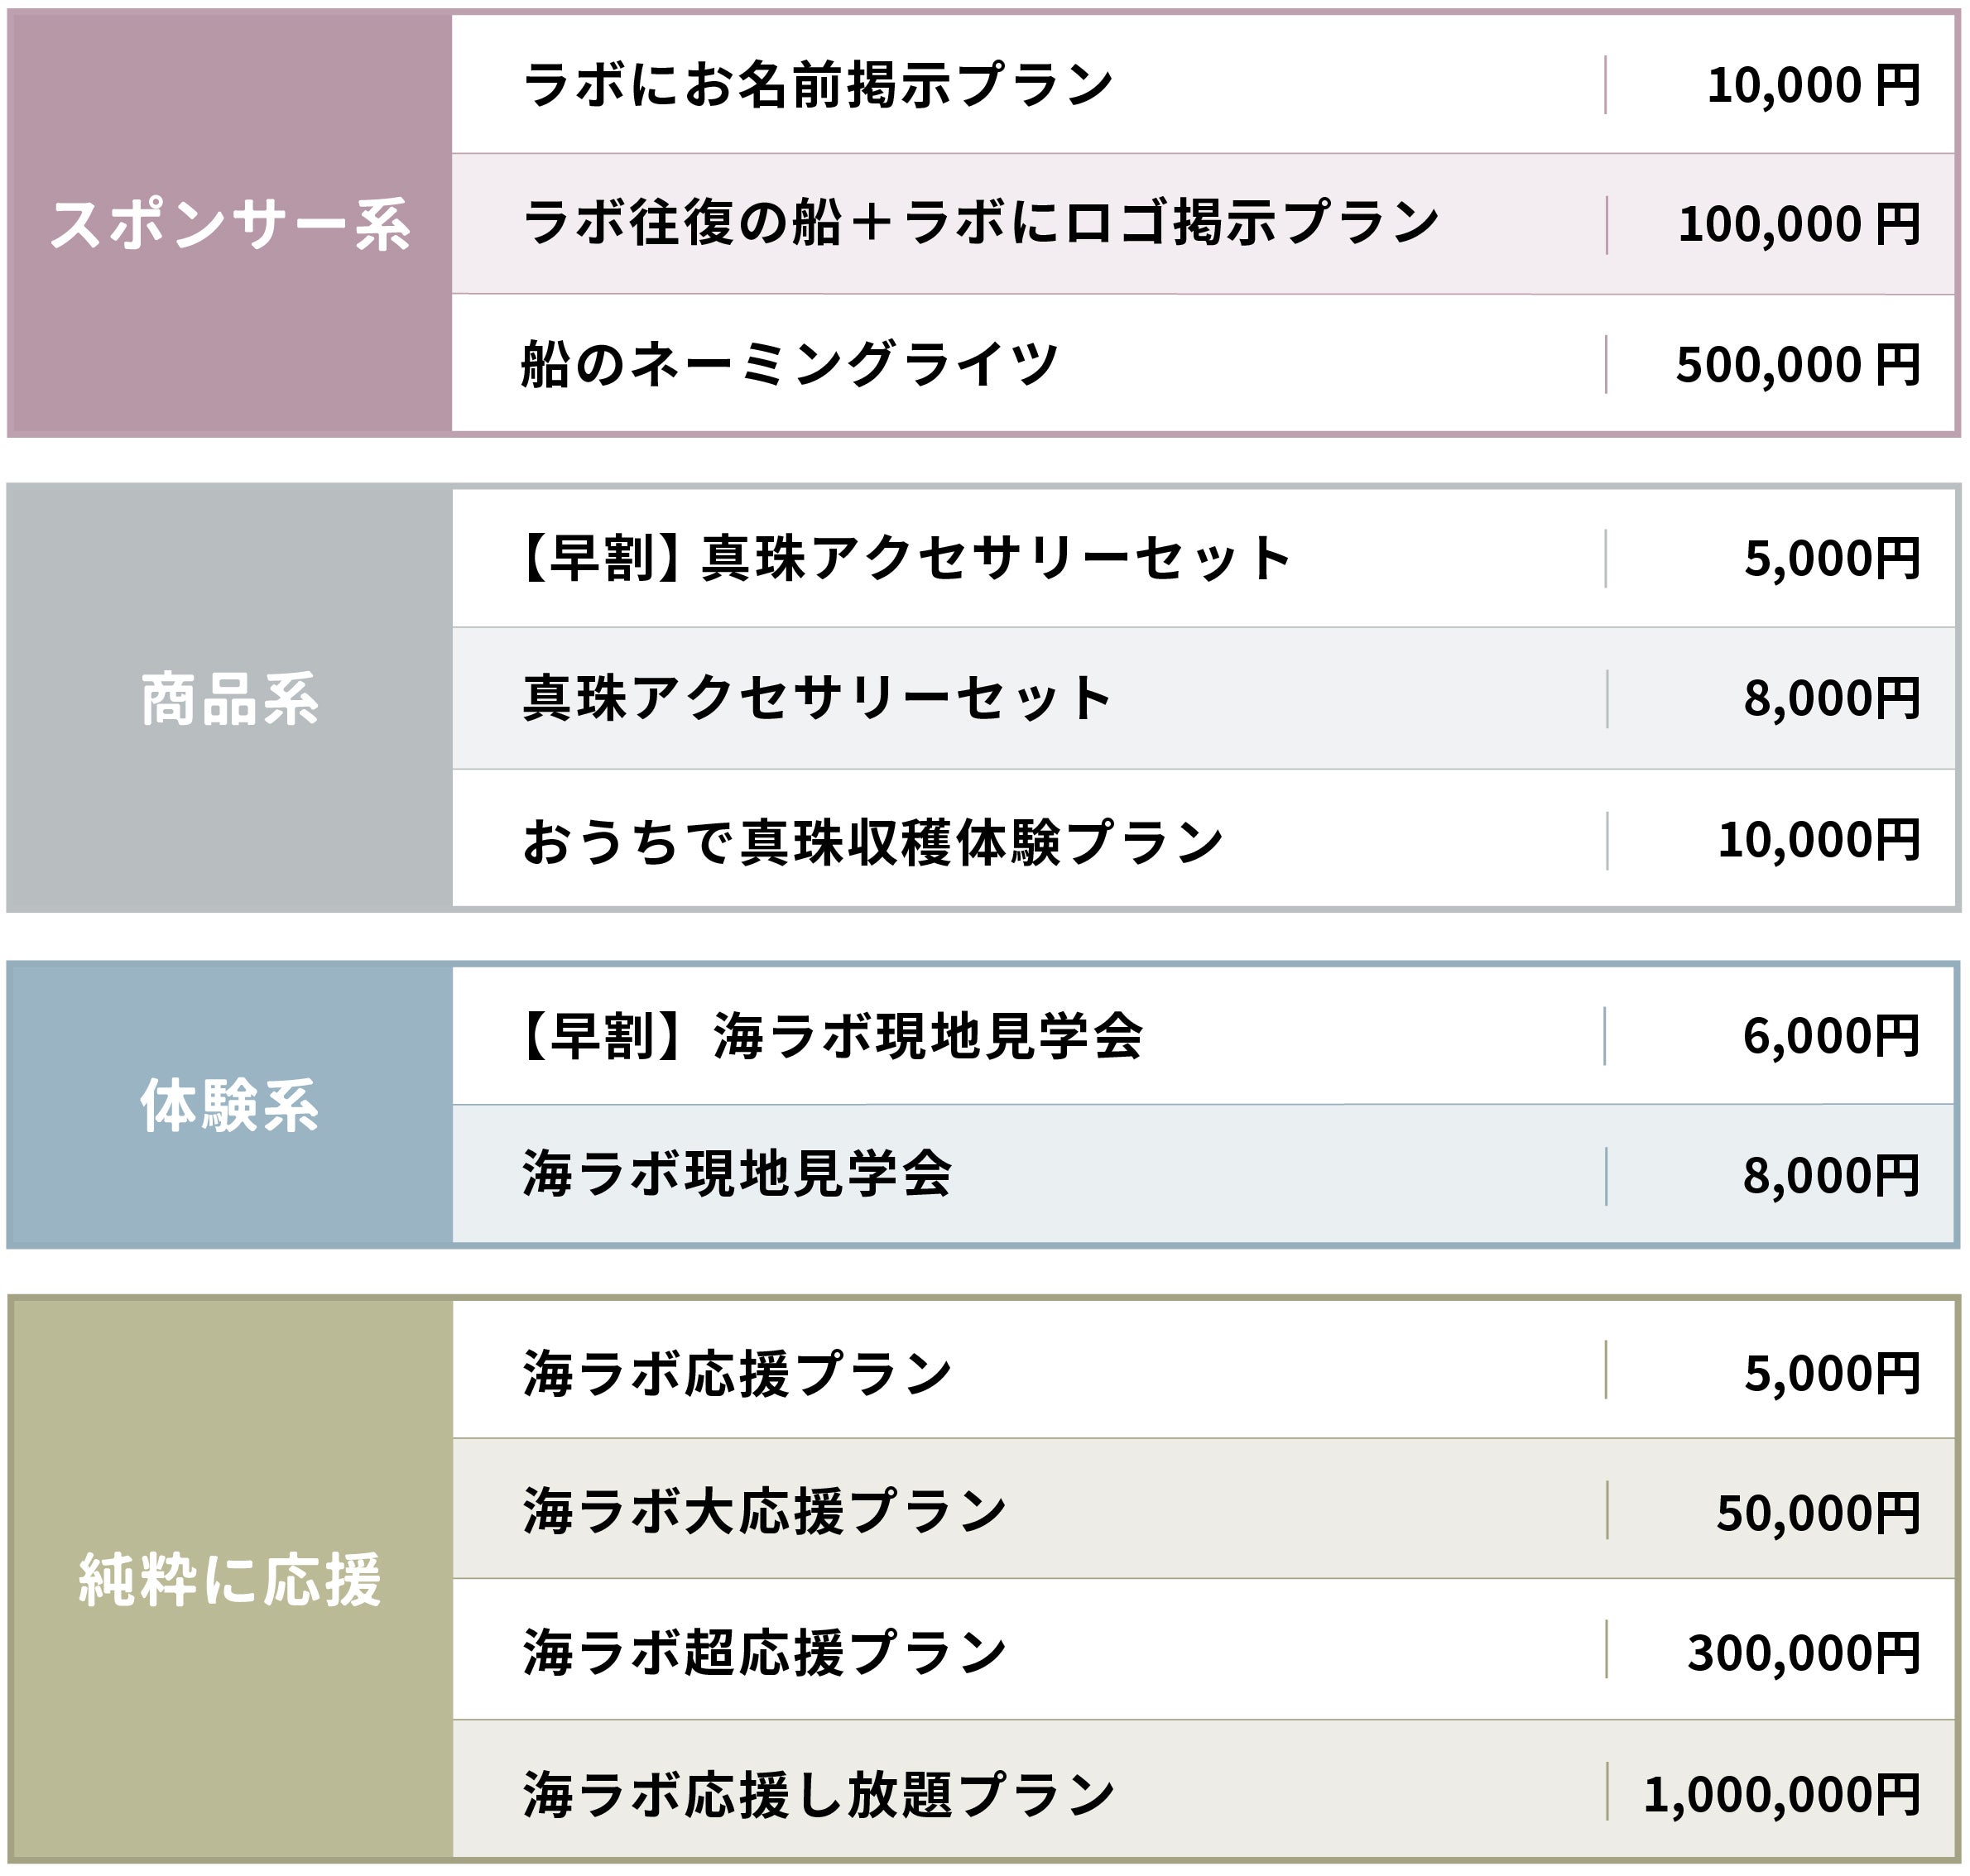Open the 海ラボ超応援プラン entry
Screen dimensions: 1970x1876
(765, 1652)
